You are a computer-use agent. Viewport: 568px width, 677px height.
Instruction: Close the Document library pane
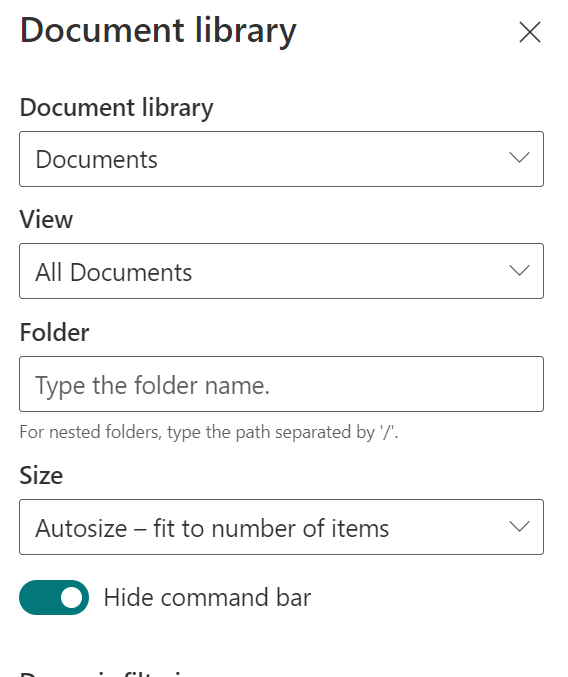click(x=530, y=32)
